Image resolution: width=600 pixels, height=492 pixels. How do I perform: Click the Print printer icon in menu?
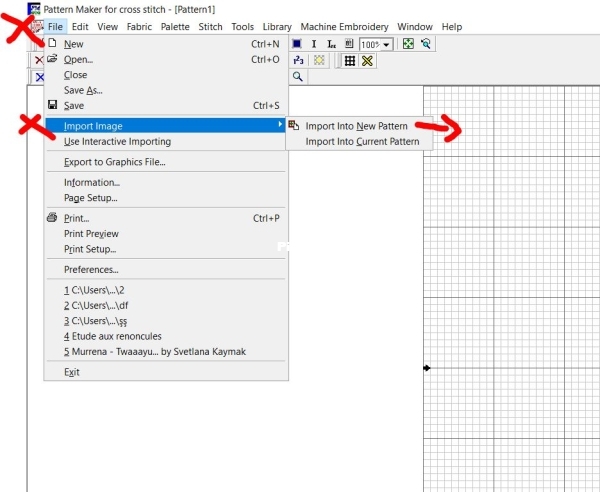click(x=52, y=217)
